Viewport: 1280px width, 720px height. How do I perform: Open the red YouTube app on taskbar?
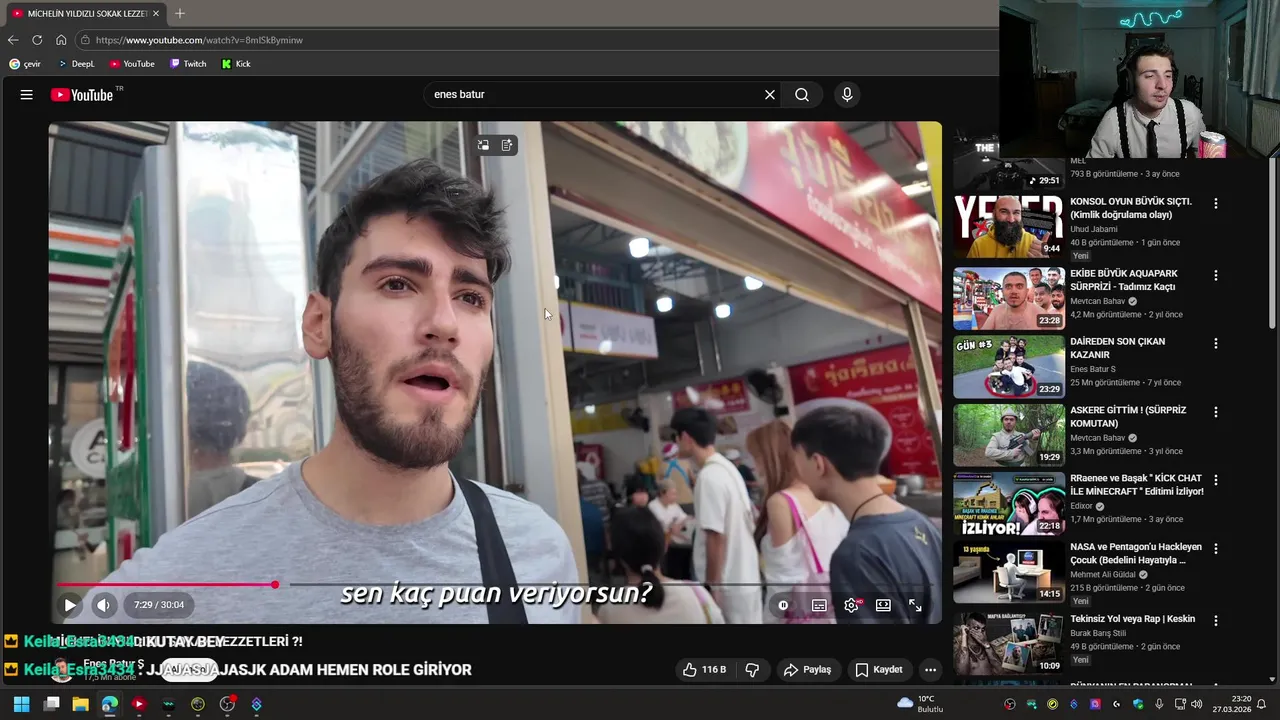click(x=139, y=704)
